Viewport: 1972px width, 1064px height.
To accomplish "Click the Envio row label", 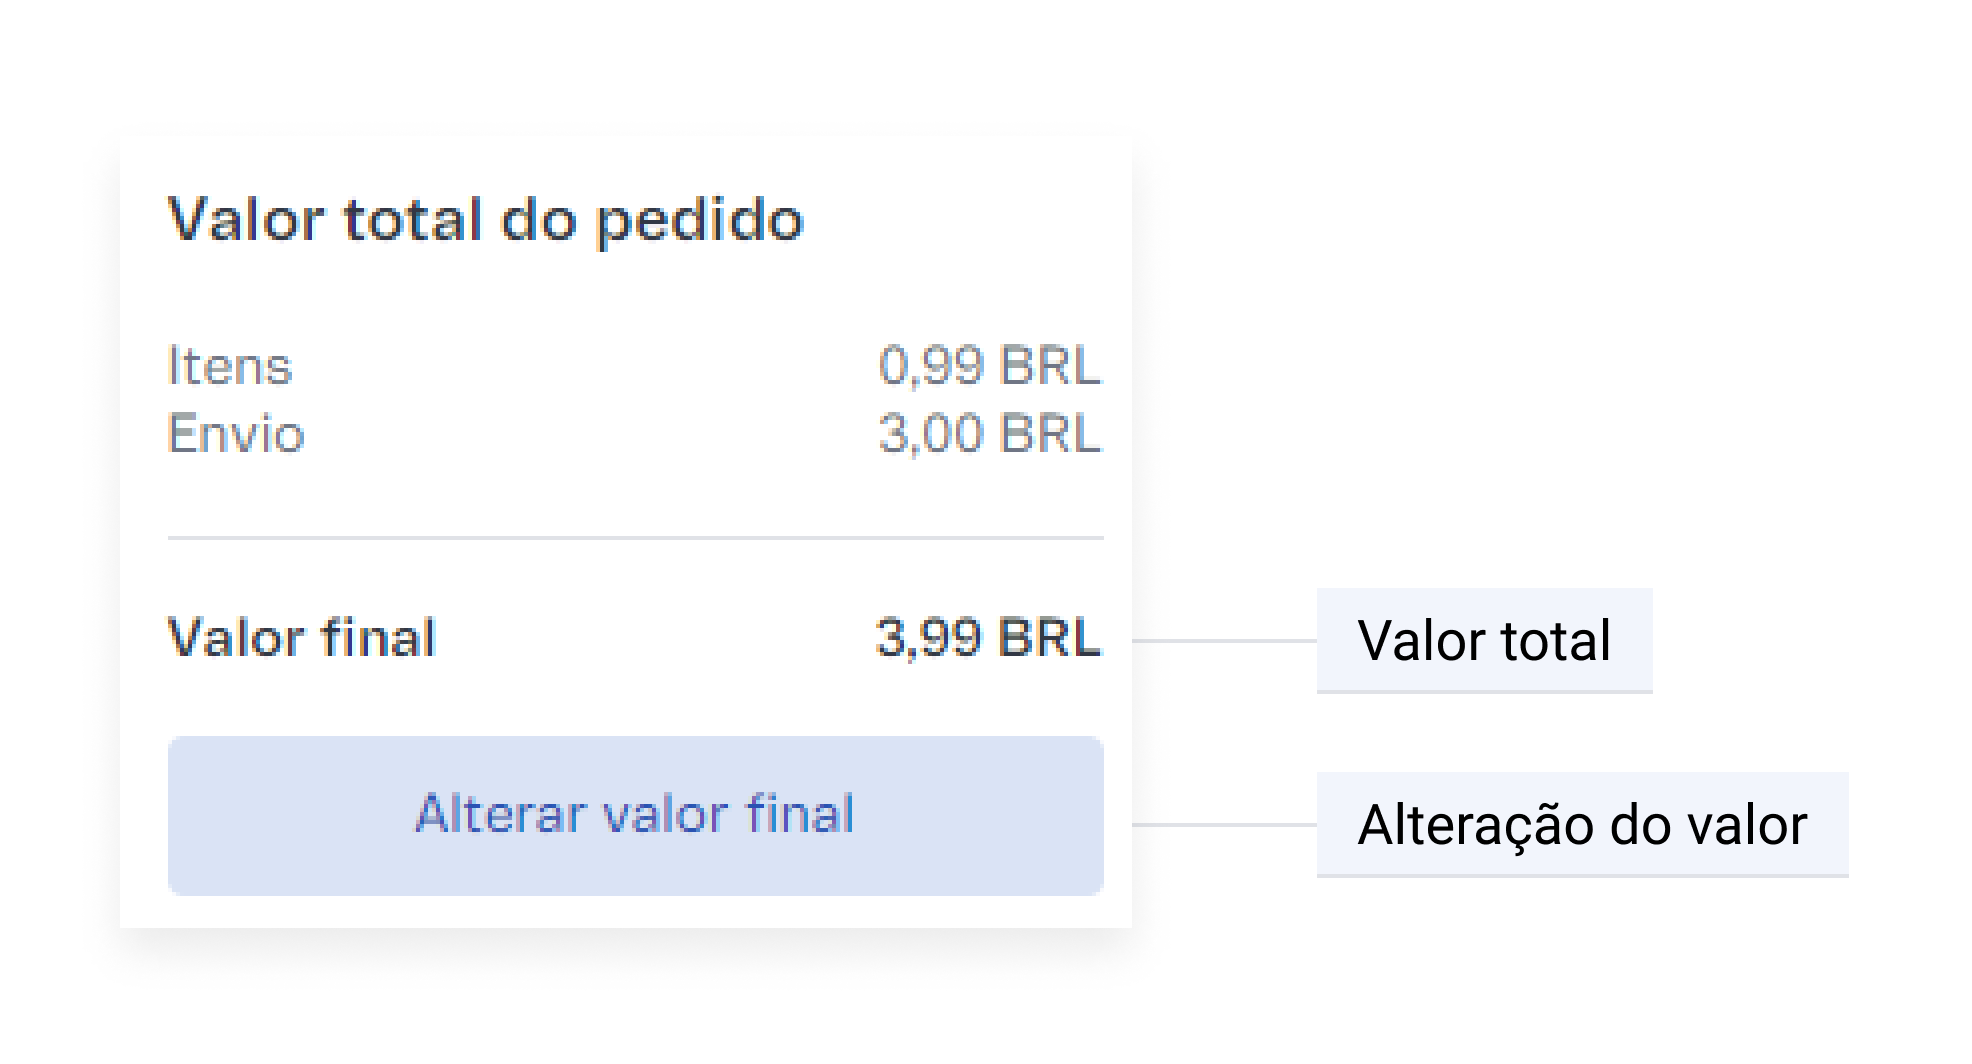I will coord(235,434).
